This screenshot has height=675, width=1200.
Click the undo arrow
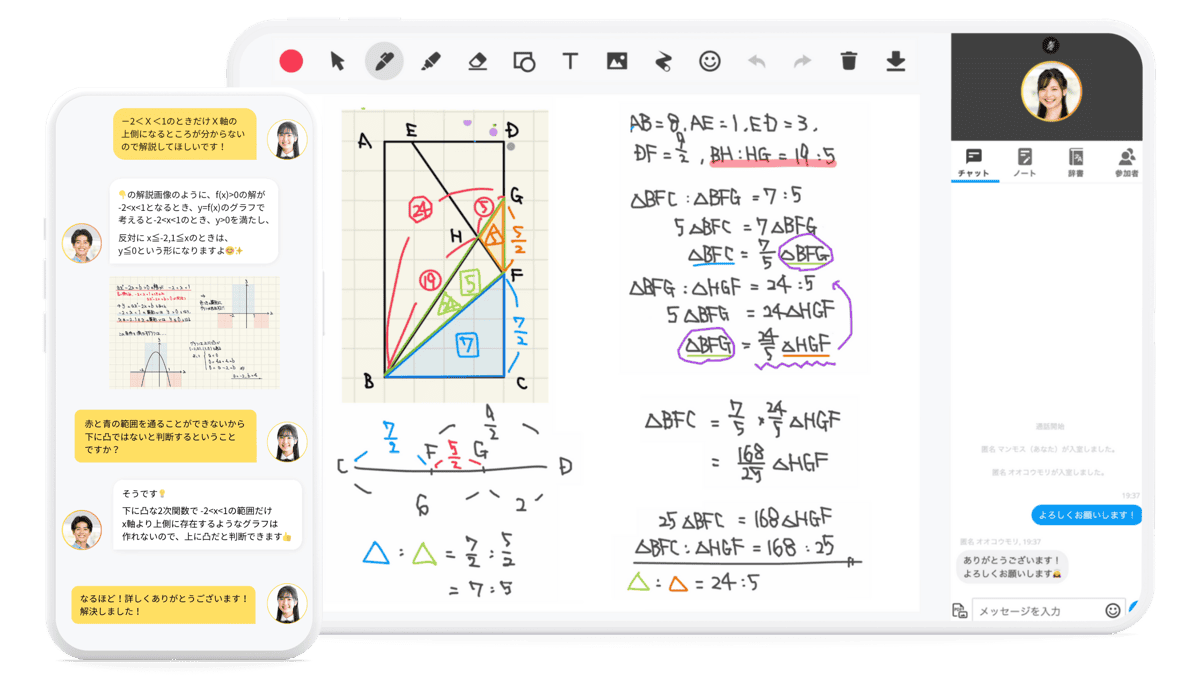[x=756, y=61]
